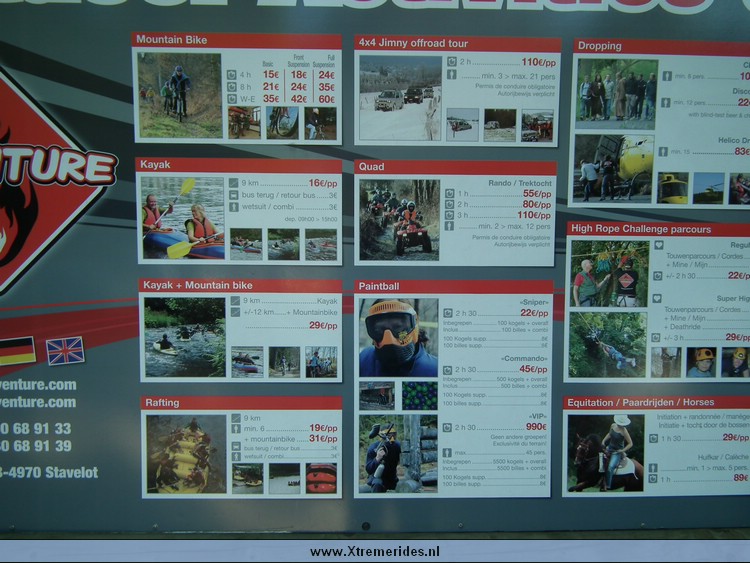Click the snowy 4x4 Jimny convoy photo
Image resolution: width=750 pixels, height=563 pixels.
coord(401,98)
